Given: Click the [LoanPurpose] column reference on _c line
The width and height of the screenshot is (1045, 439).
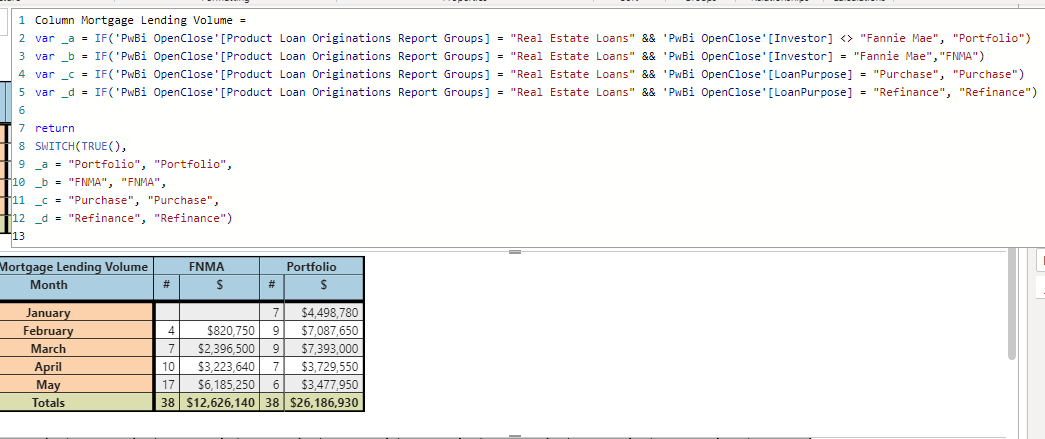Looking at the screenshot, I should tap(810, 75).
